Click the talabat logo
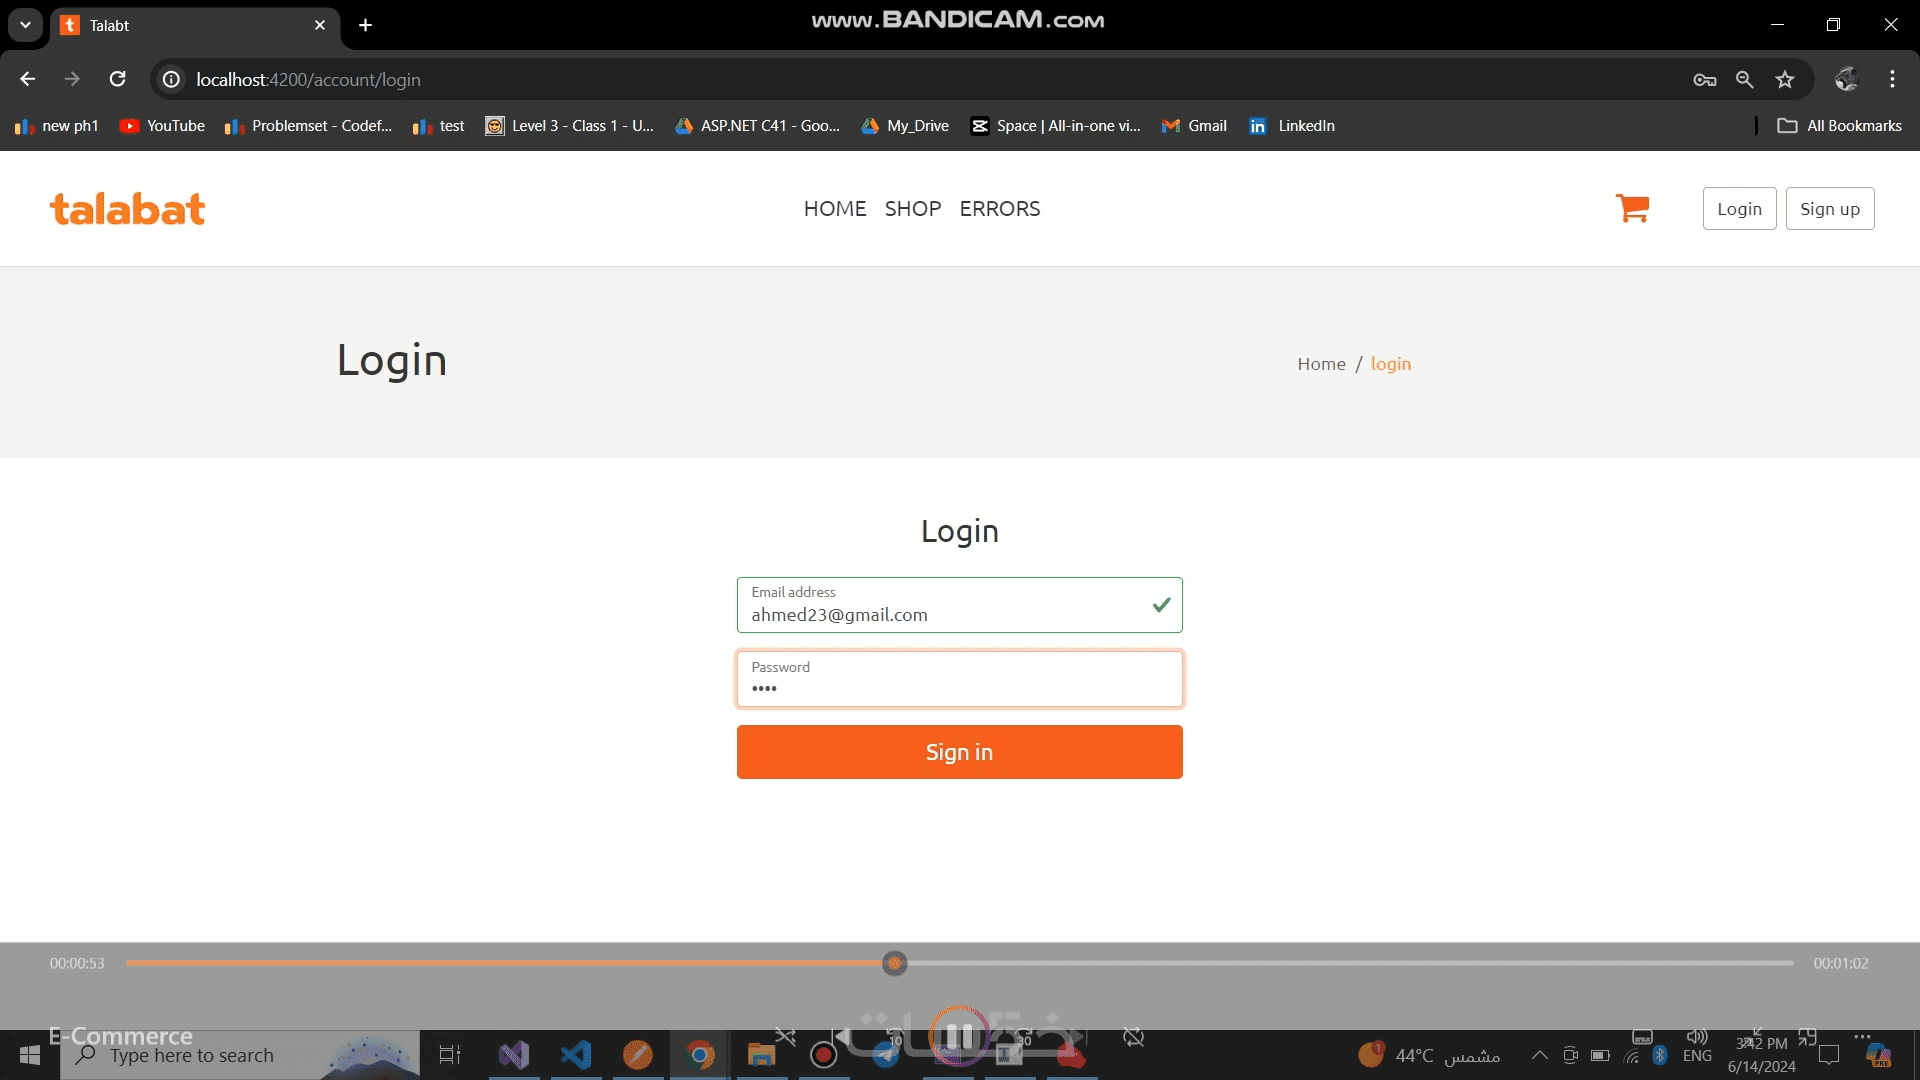The width and height of the screenshot is (1920, 1080). (x=128, y=208)
